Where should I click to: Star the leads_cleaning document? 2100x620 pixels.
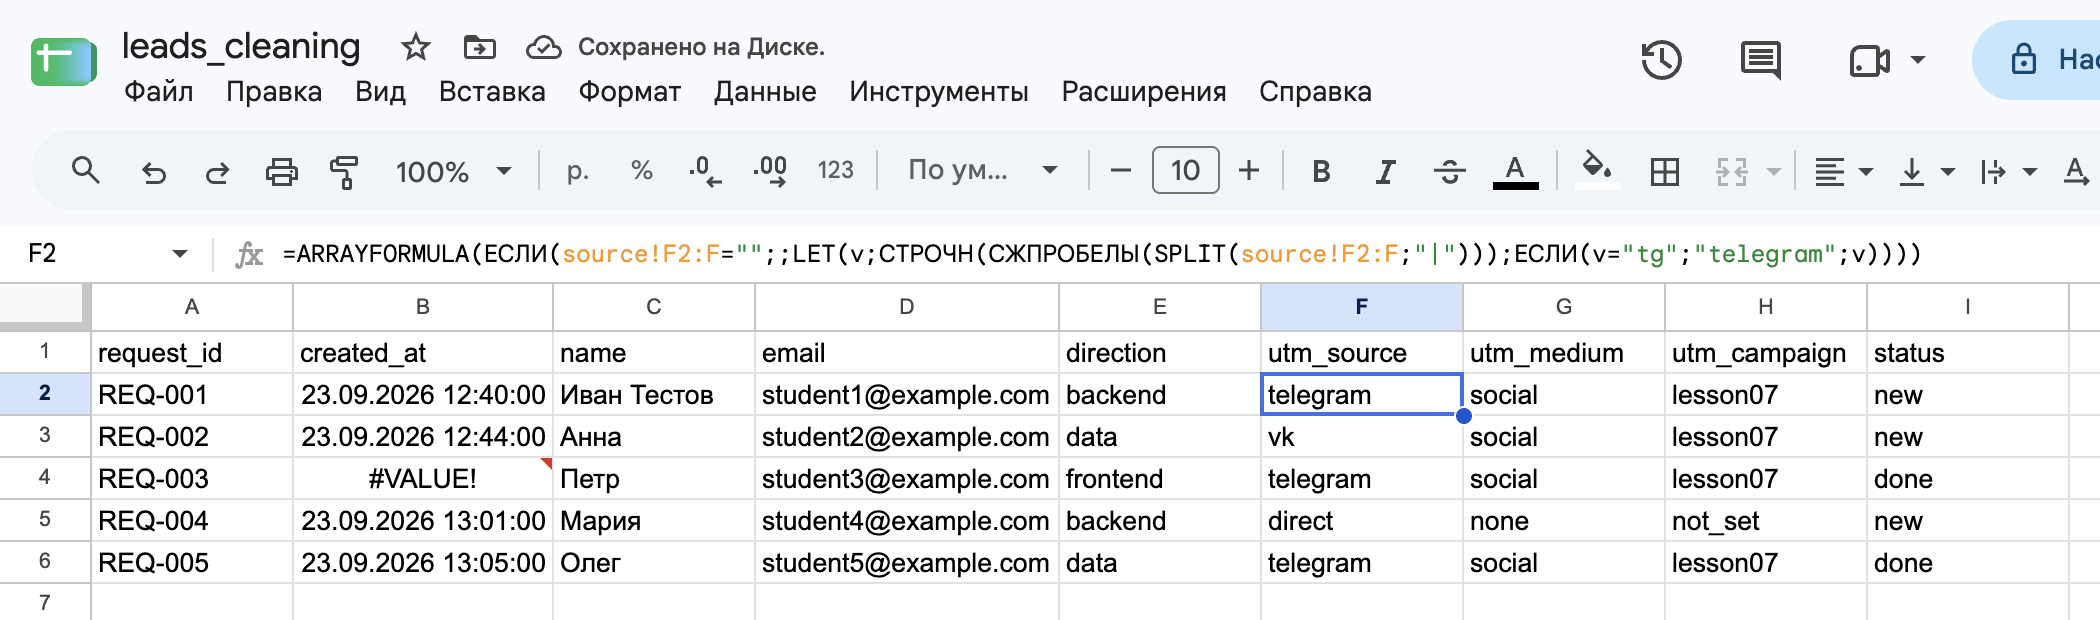click(x=415, y=47)
